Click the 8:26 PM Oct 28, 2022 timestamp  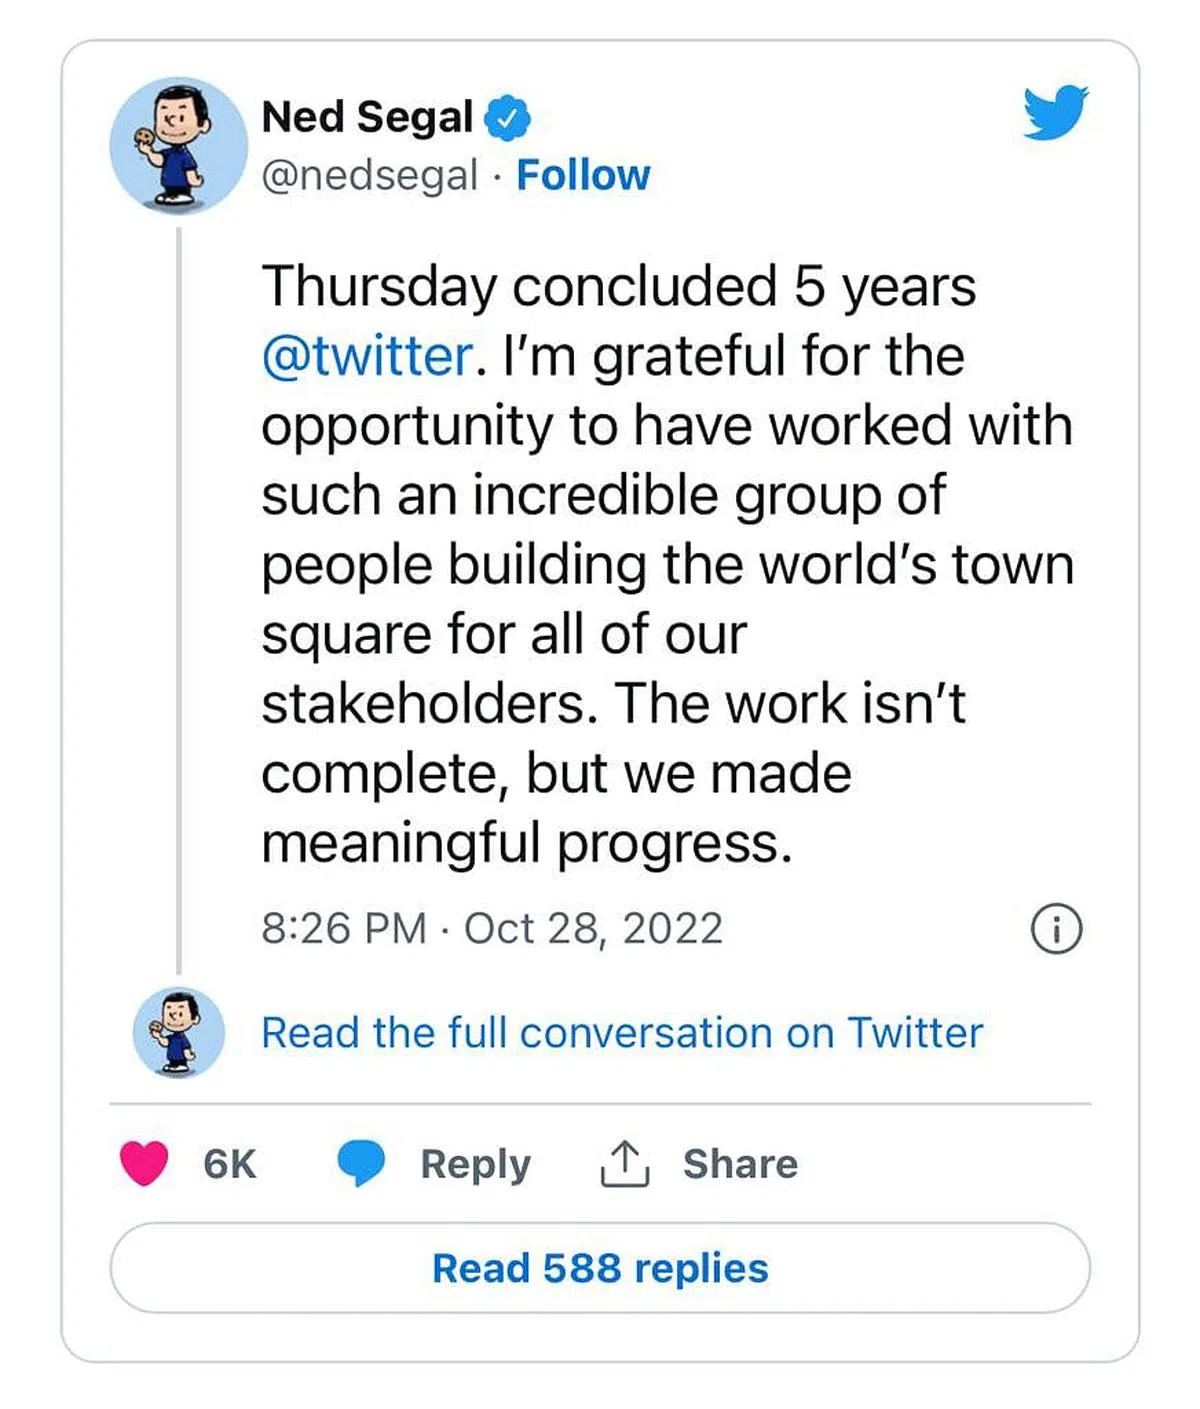tap(492, 929)
